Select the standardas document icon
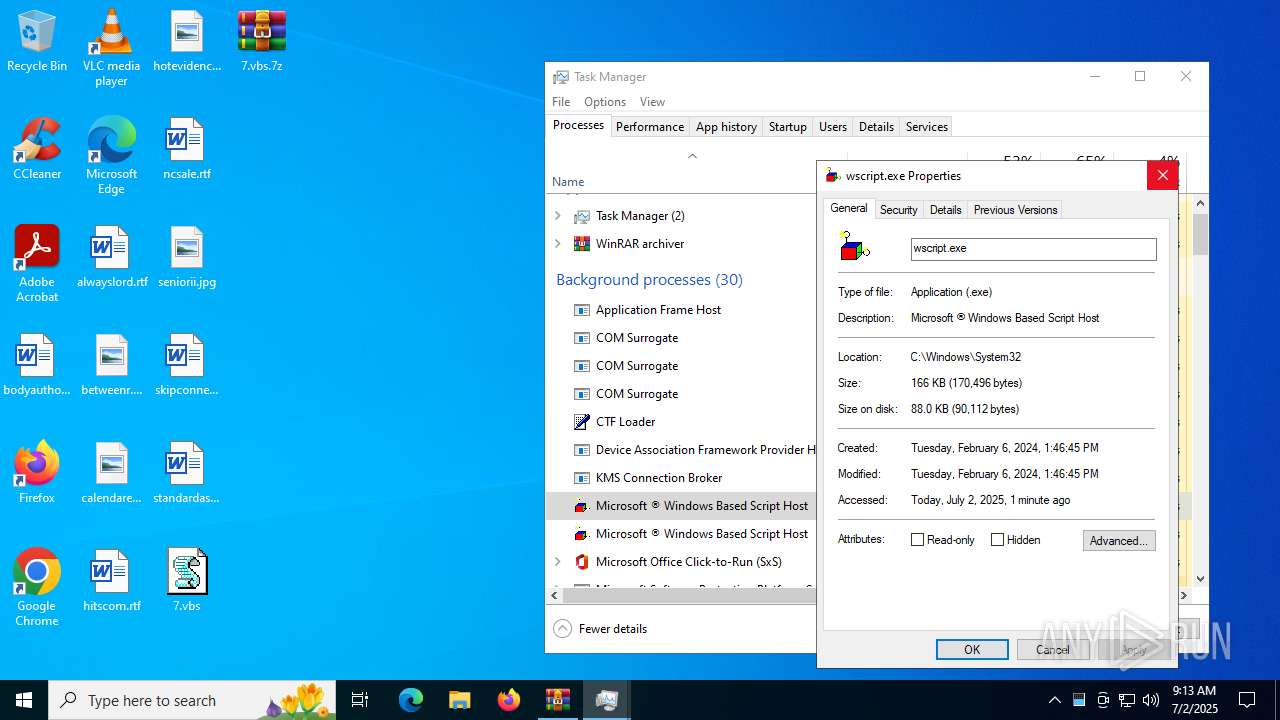This screenshot has height=720, width=1280. point(187,473)
